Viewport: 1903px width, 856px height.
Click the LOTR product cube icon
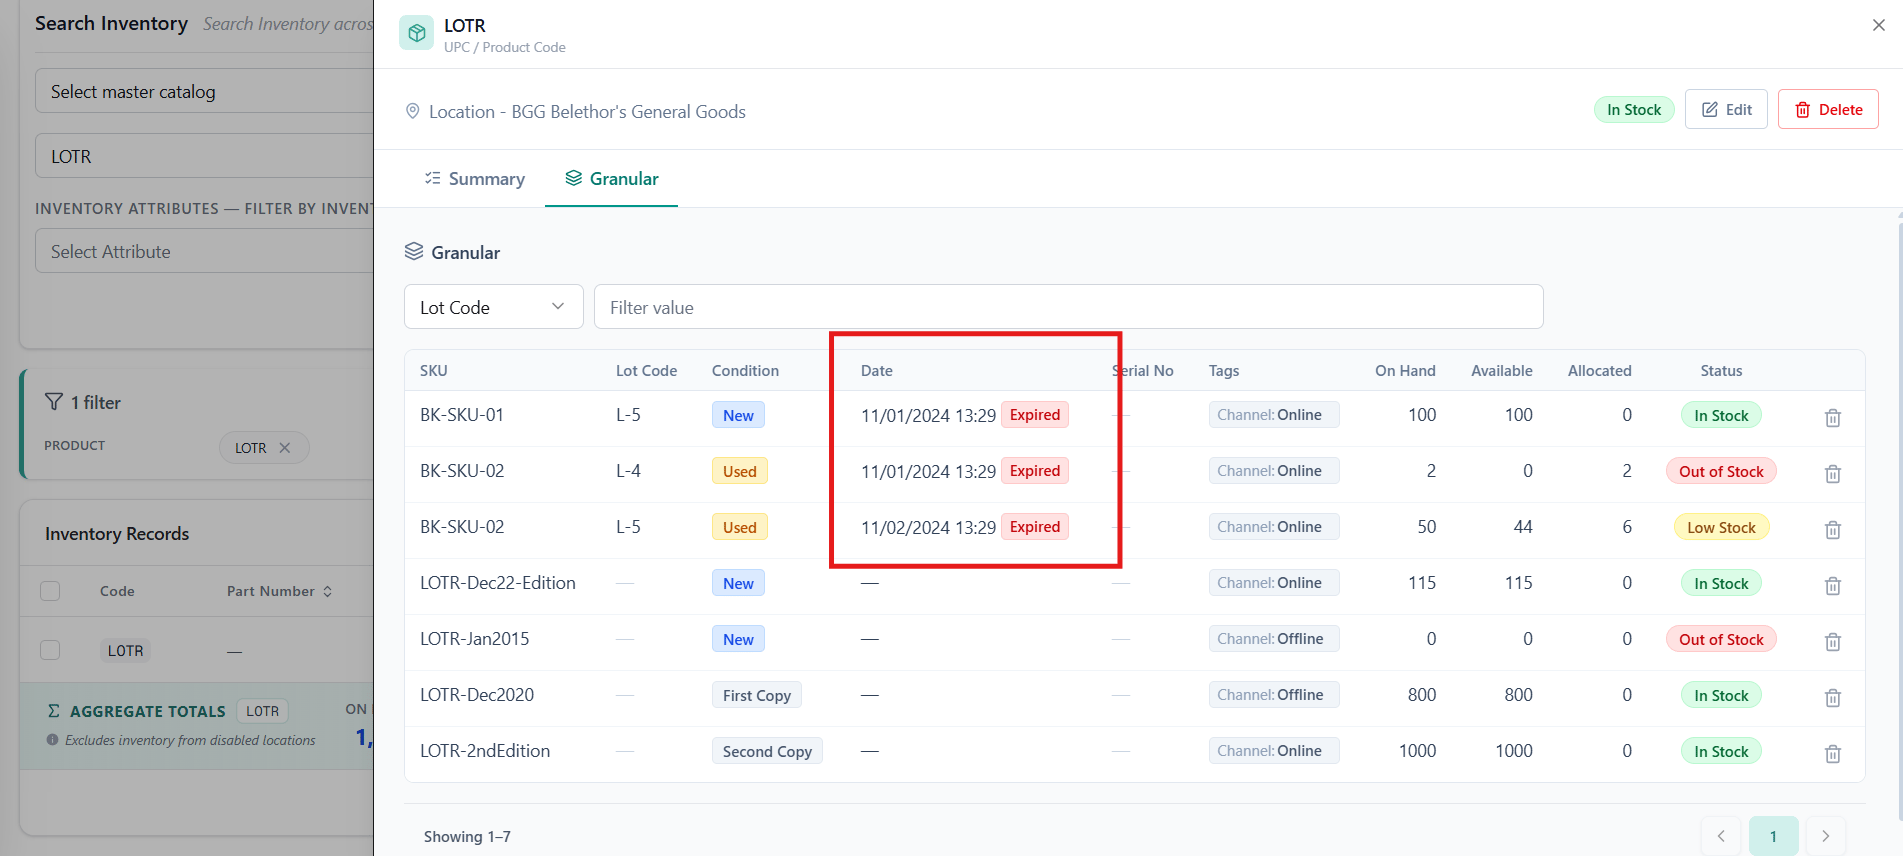417,33
